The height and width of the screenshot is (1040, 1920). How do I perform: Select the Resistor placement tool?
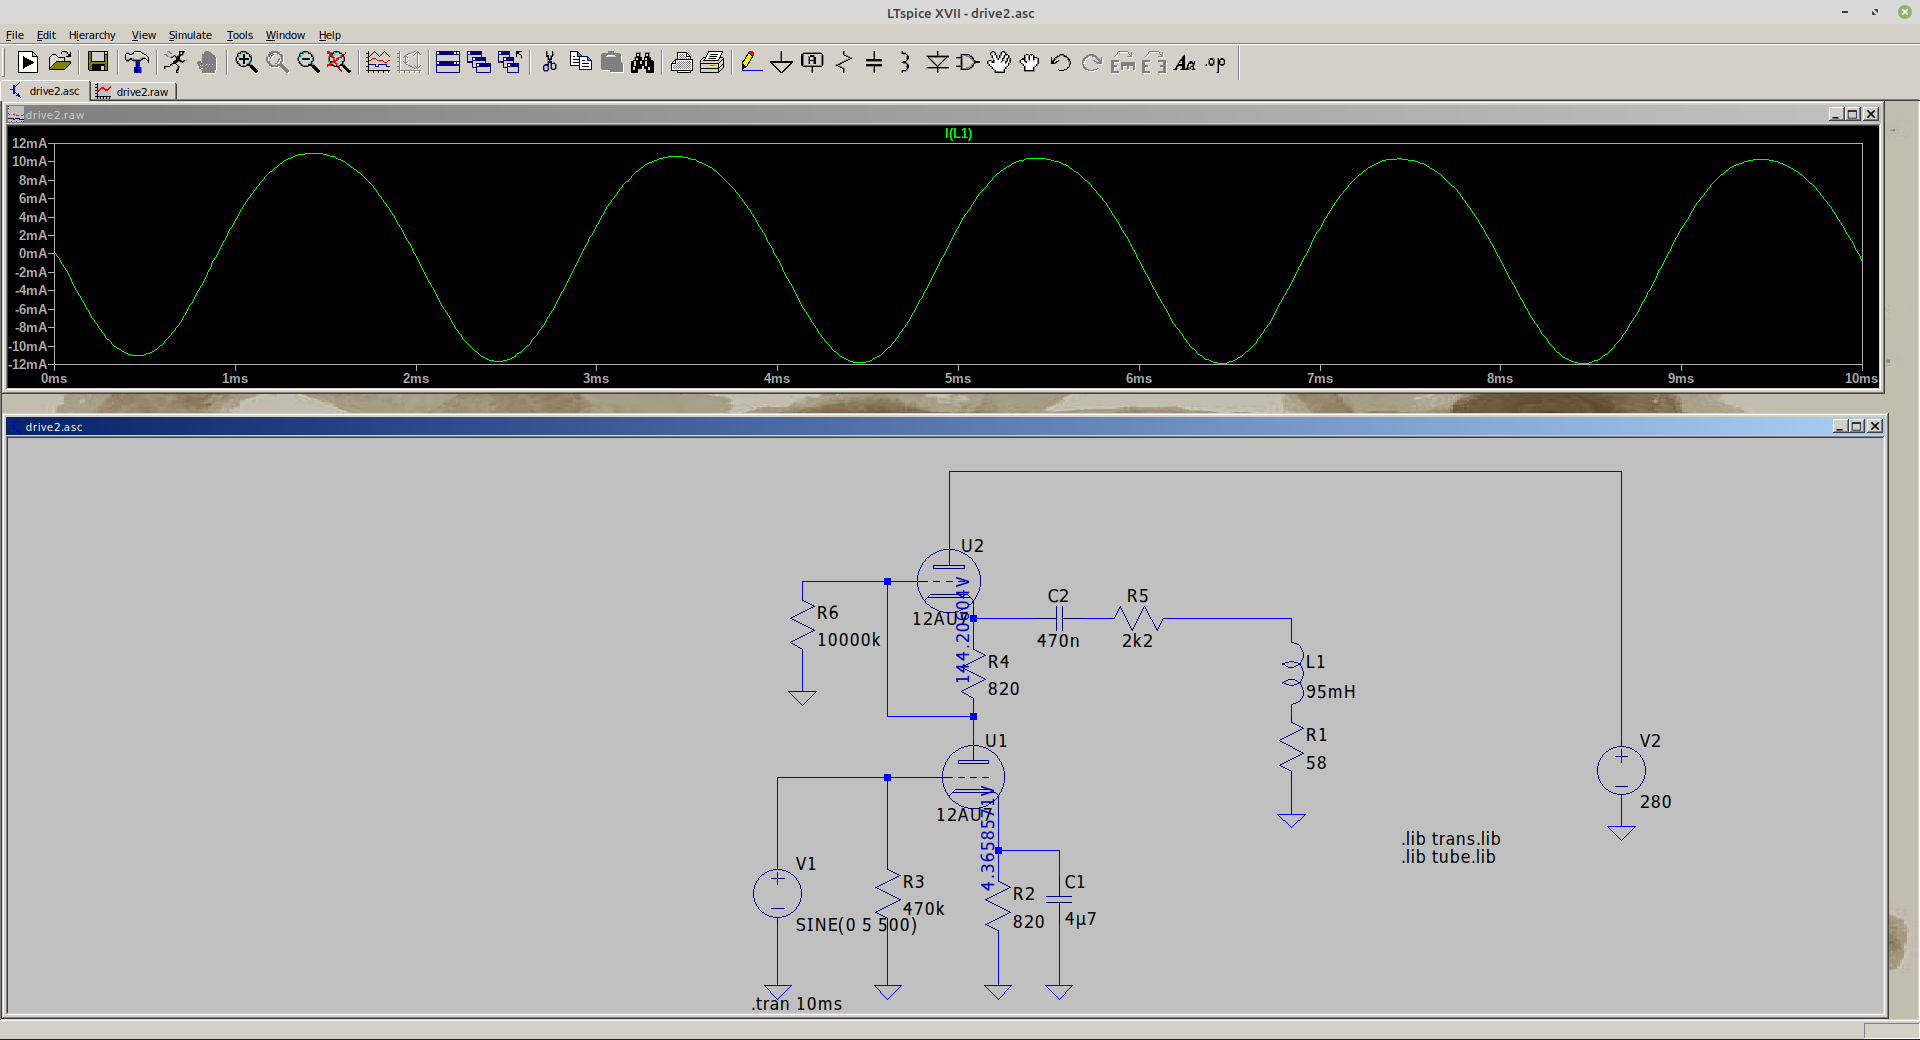pos(844,62)
